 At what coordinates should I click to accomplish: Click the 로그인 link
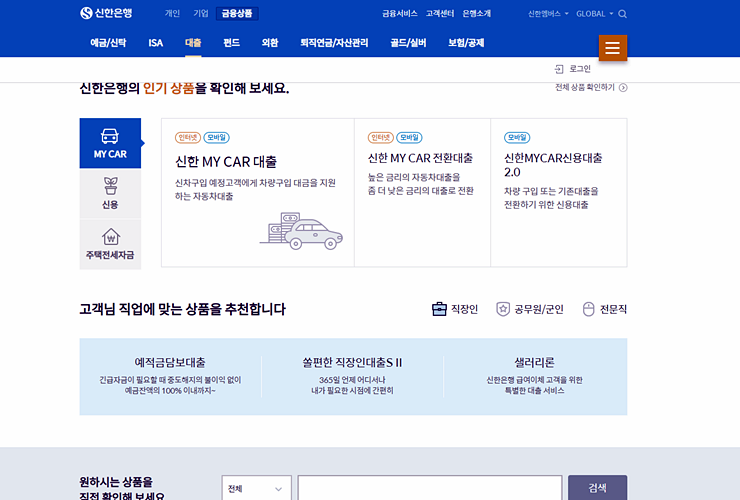(580, 69)
